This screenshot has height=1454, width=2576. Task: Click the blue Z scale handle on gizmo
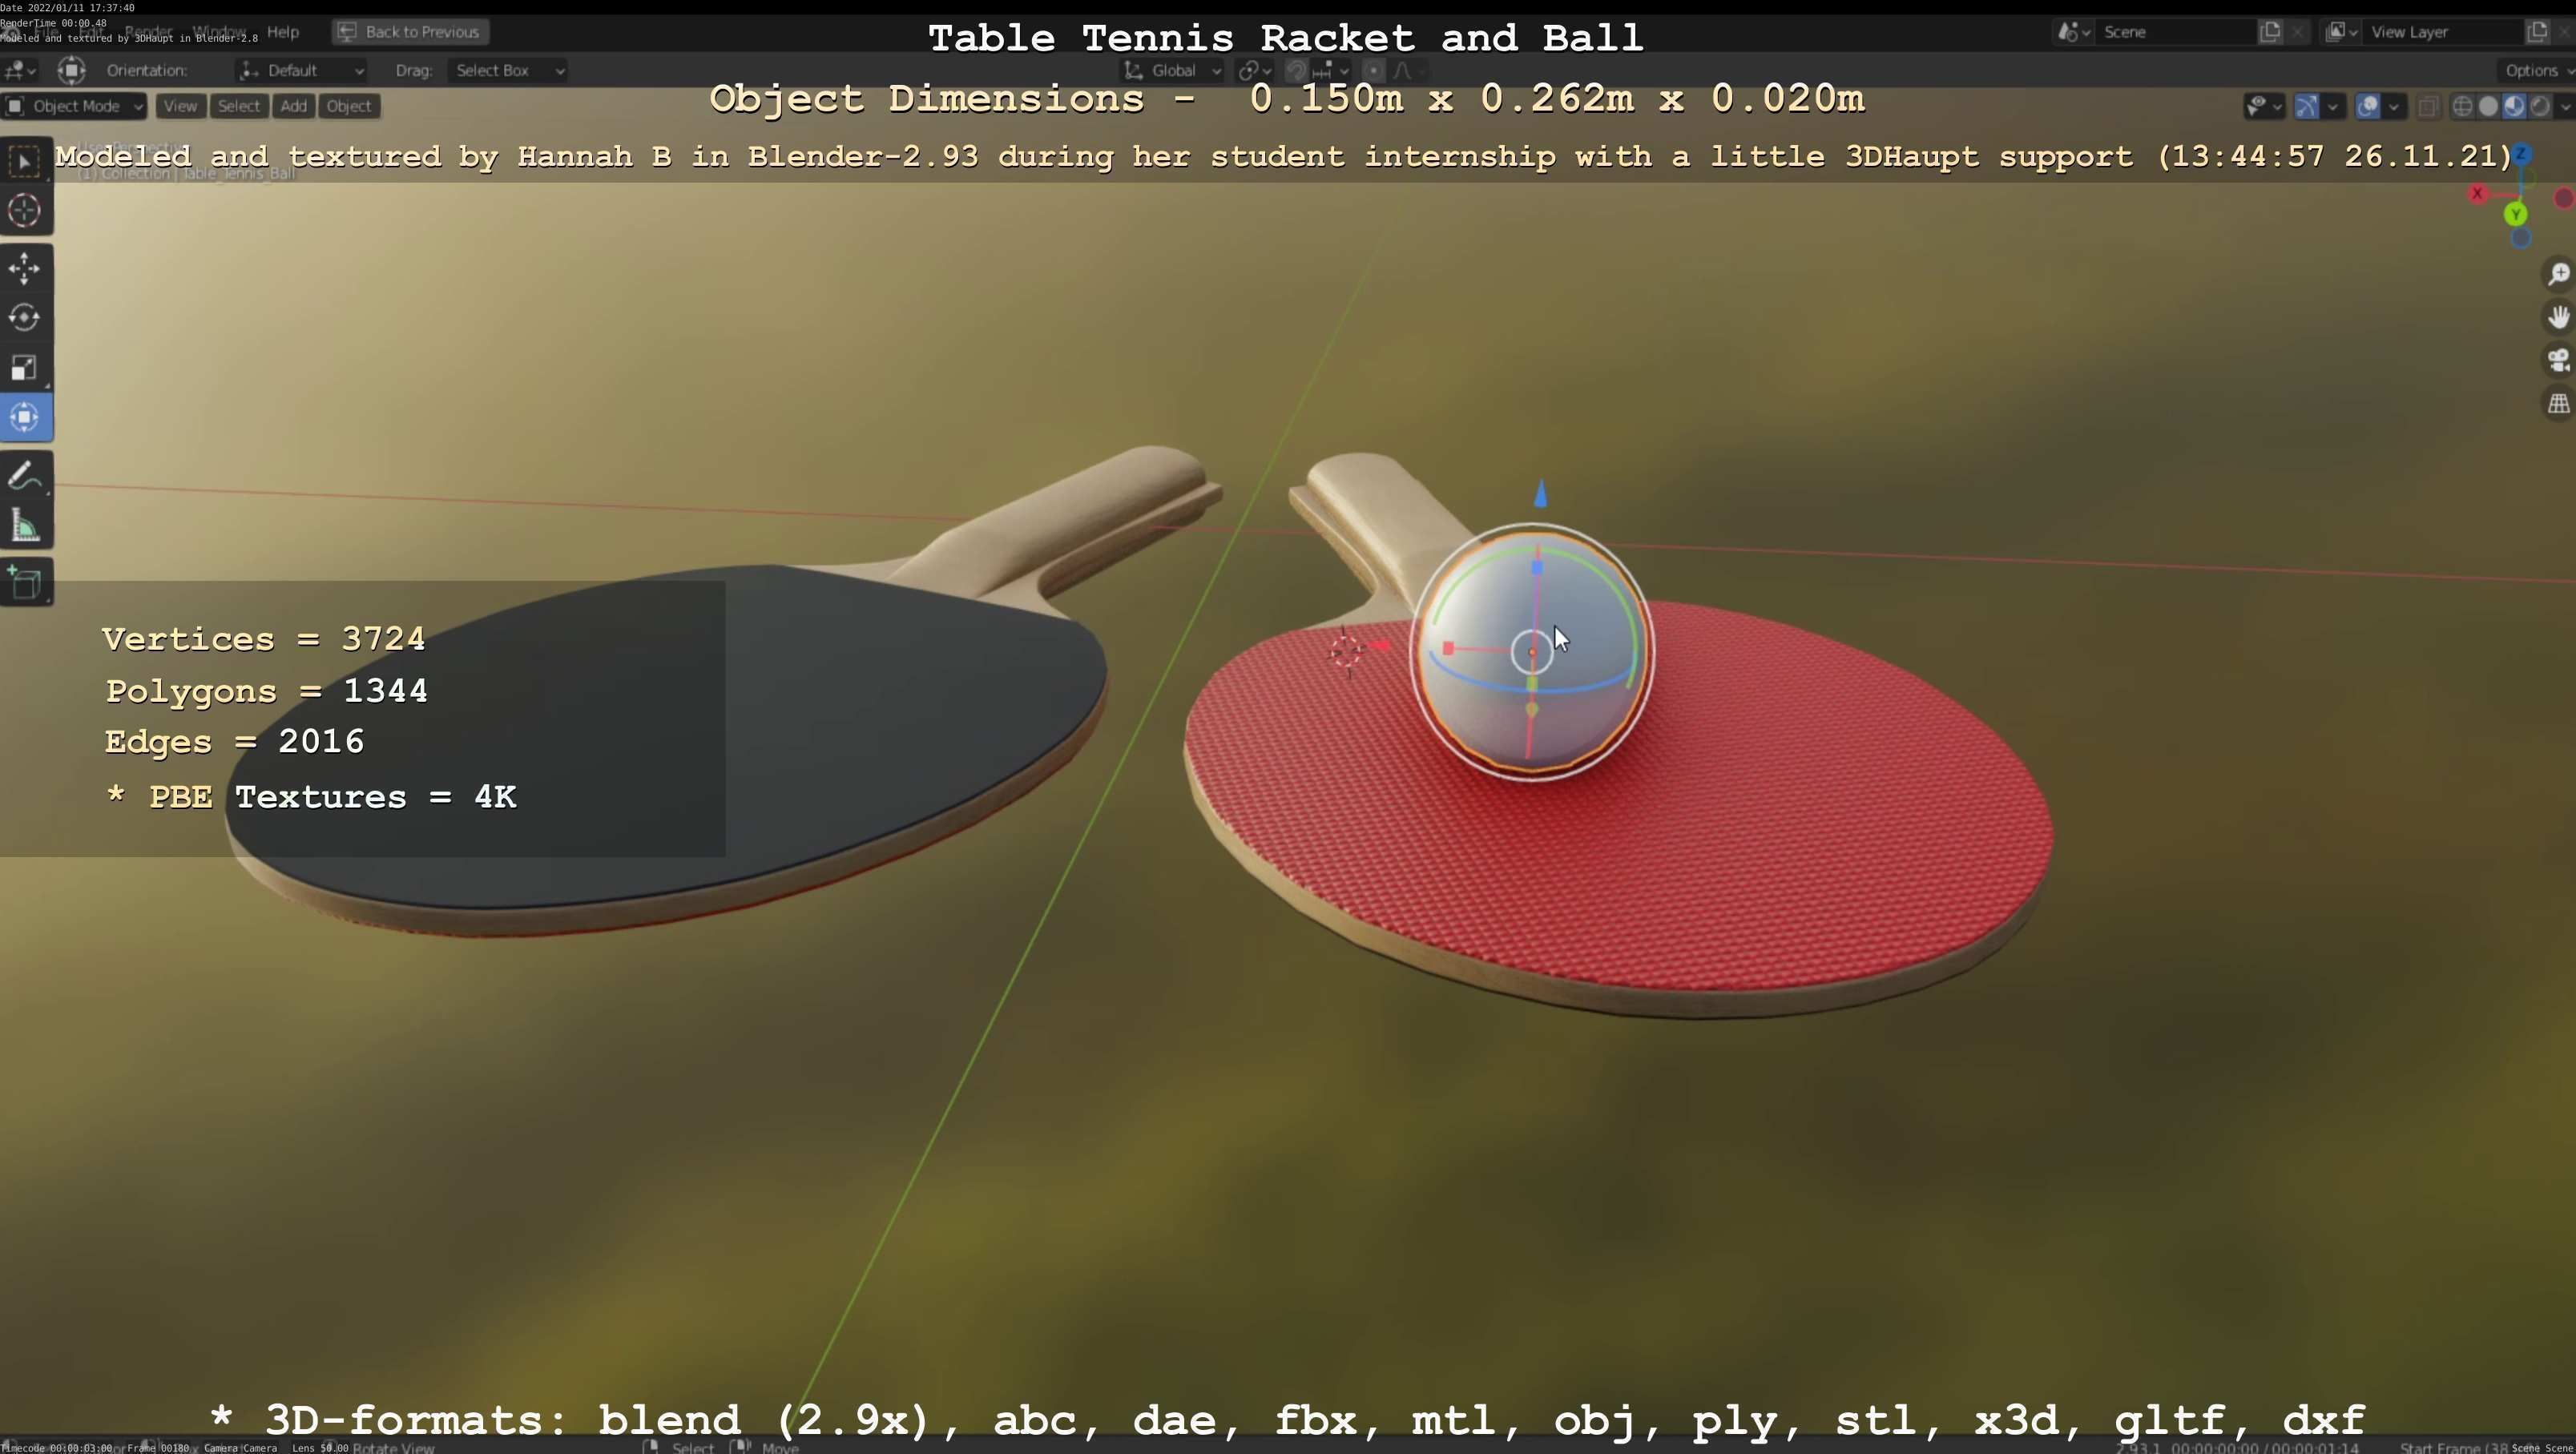[1537, 568]
